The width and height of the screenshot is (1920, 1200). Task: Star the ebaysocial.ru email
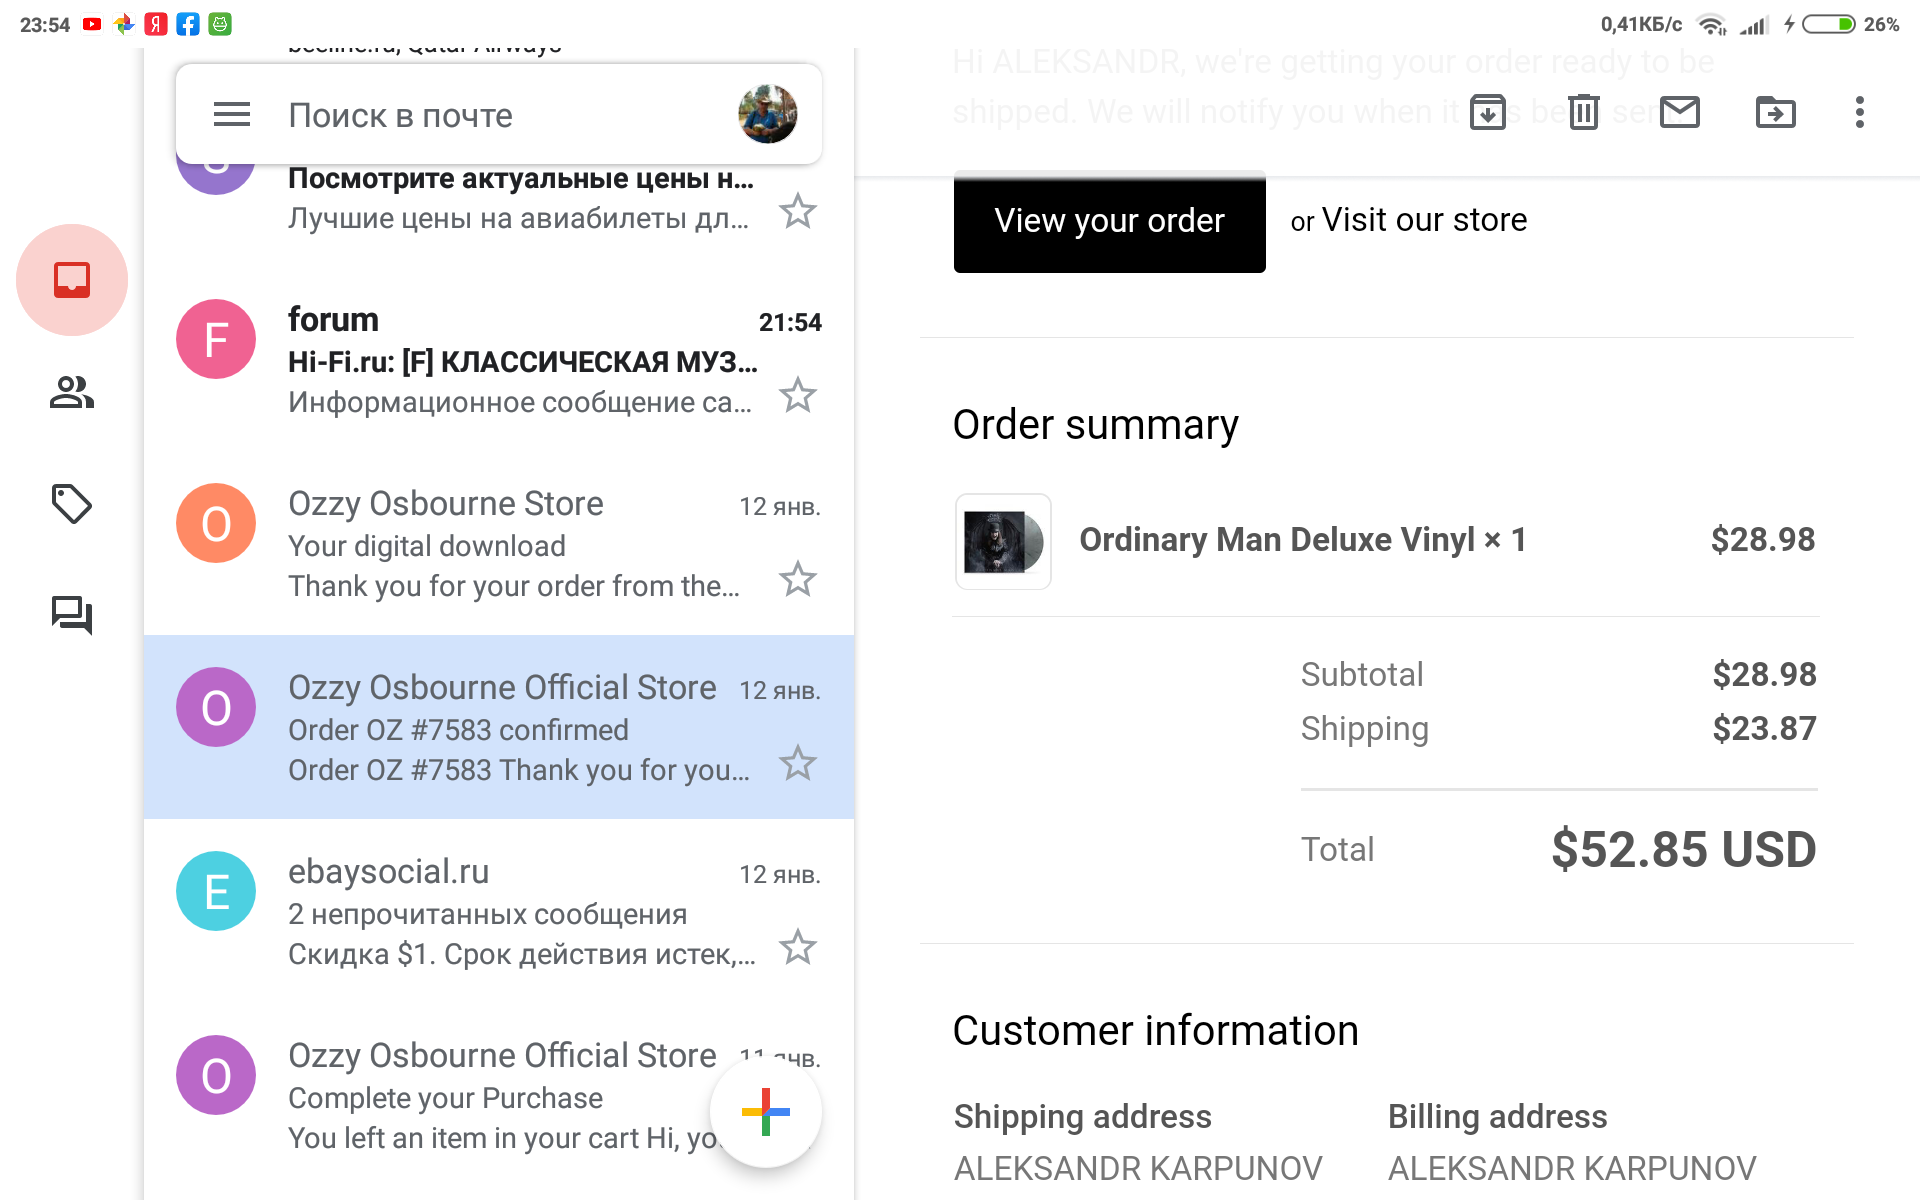coord(798,948)
